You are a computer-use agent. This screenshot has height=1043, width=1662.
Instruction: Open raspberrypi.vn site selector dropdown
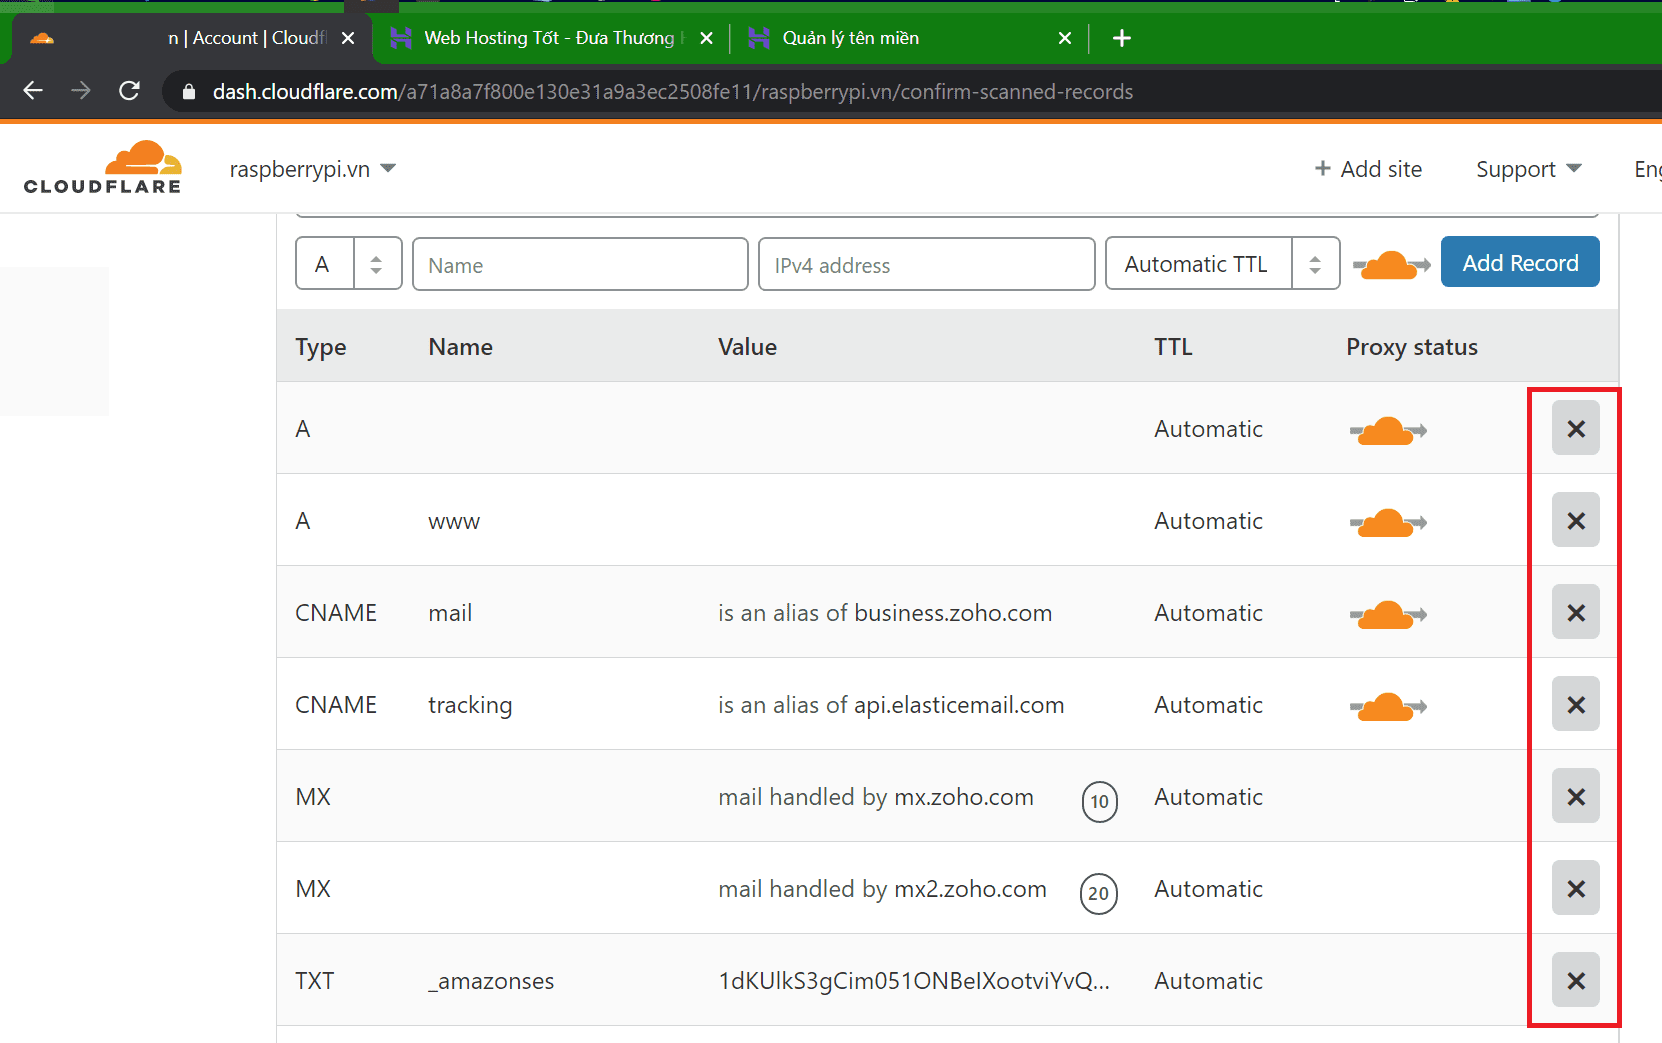(x=312, y=169)
